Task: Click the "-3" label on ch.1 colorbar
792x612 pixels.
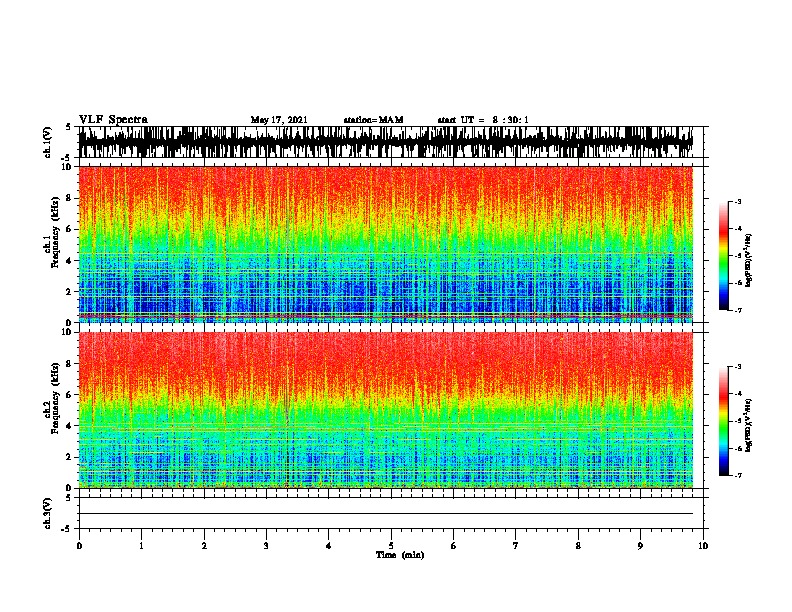Action: (x=738, y=201)
